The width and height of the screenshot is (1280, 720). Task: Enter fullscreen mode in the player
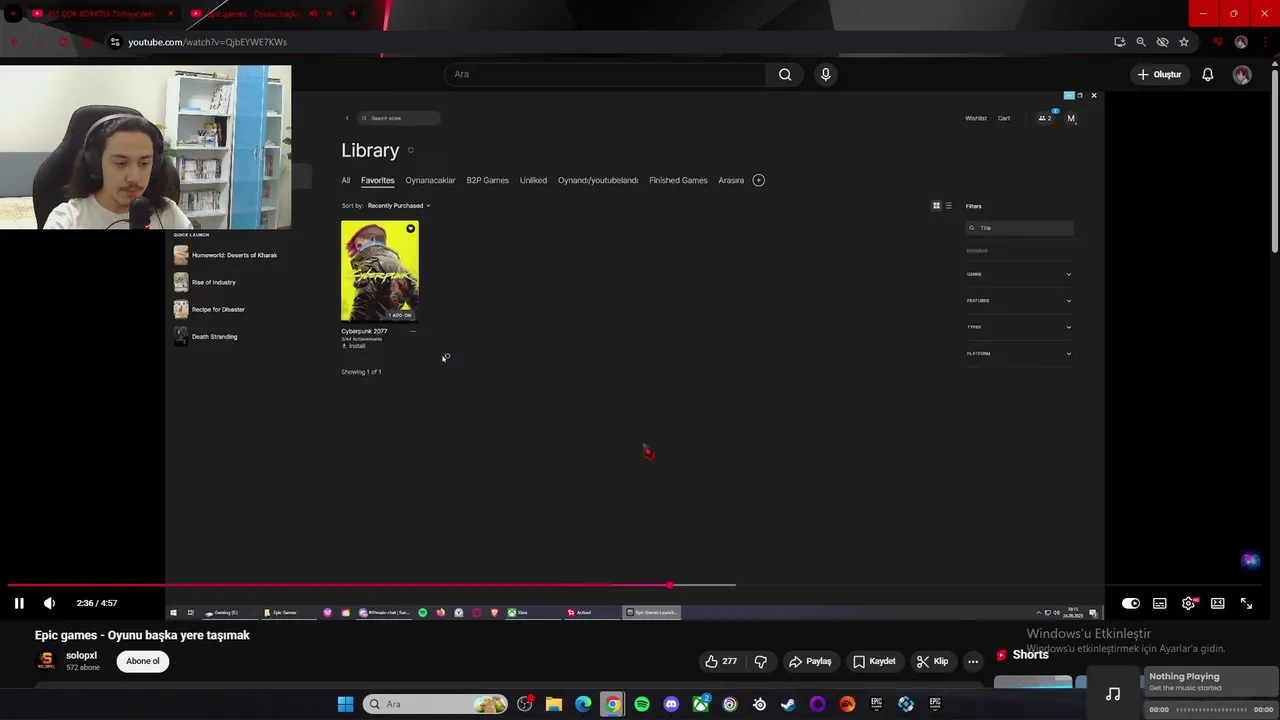(x=1246, y=603)
